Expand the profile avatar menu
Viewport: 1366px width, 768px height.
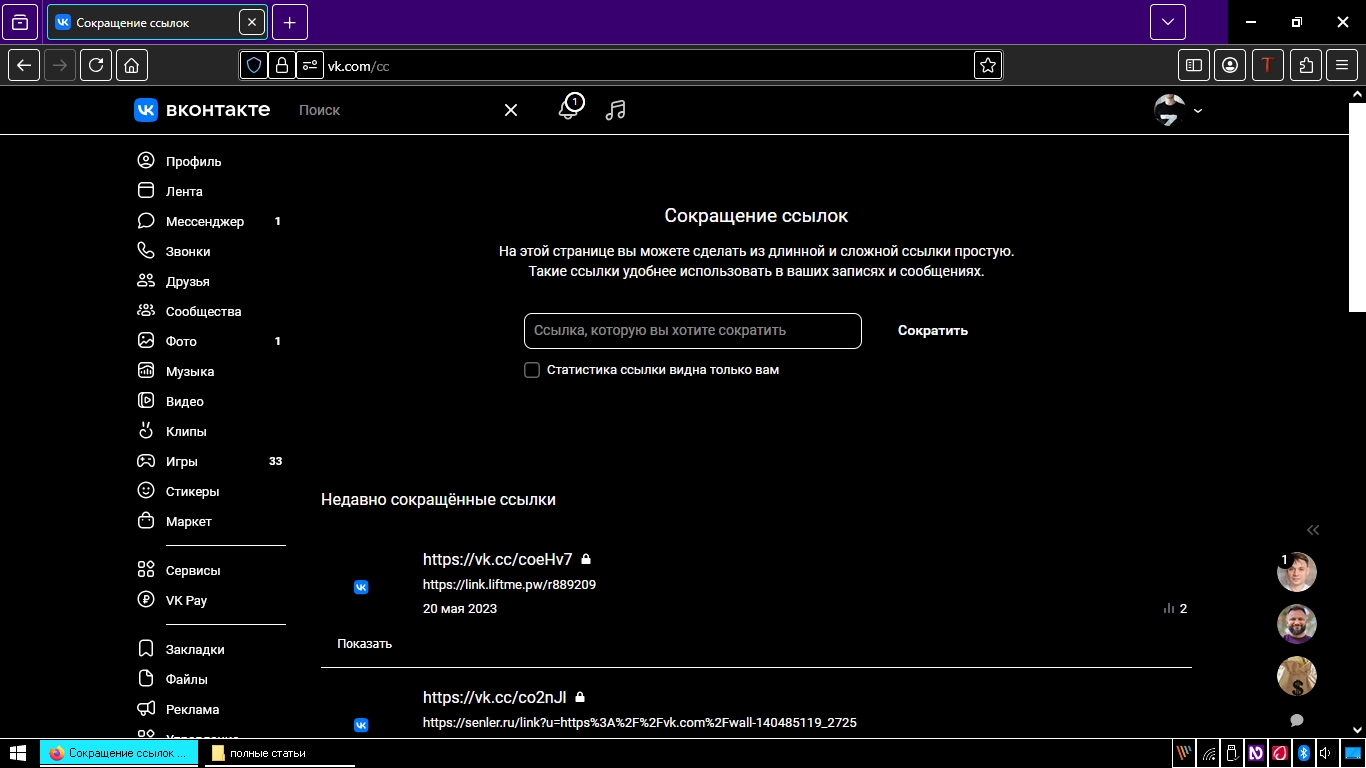click(x=1178, y=110)
